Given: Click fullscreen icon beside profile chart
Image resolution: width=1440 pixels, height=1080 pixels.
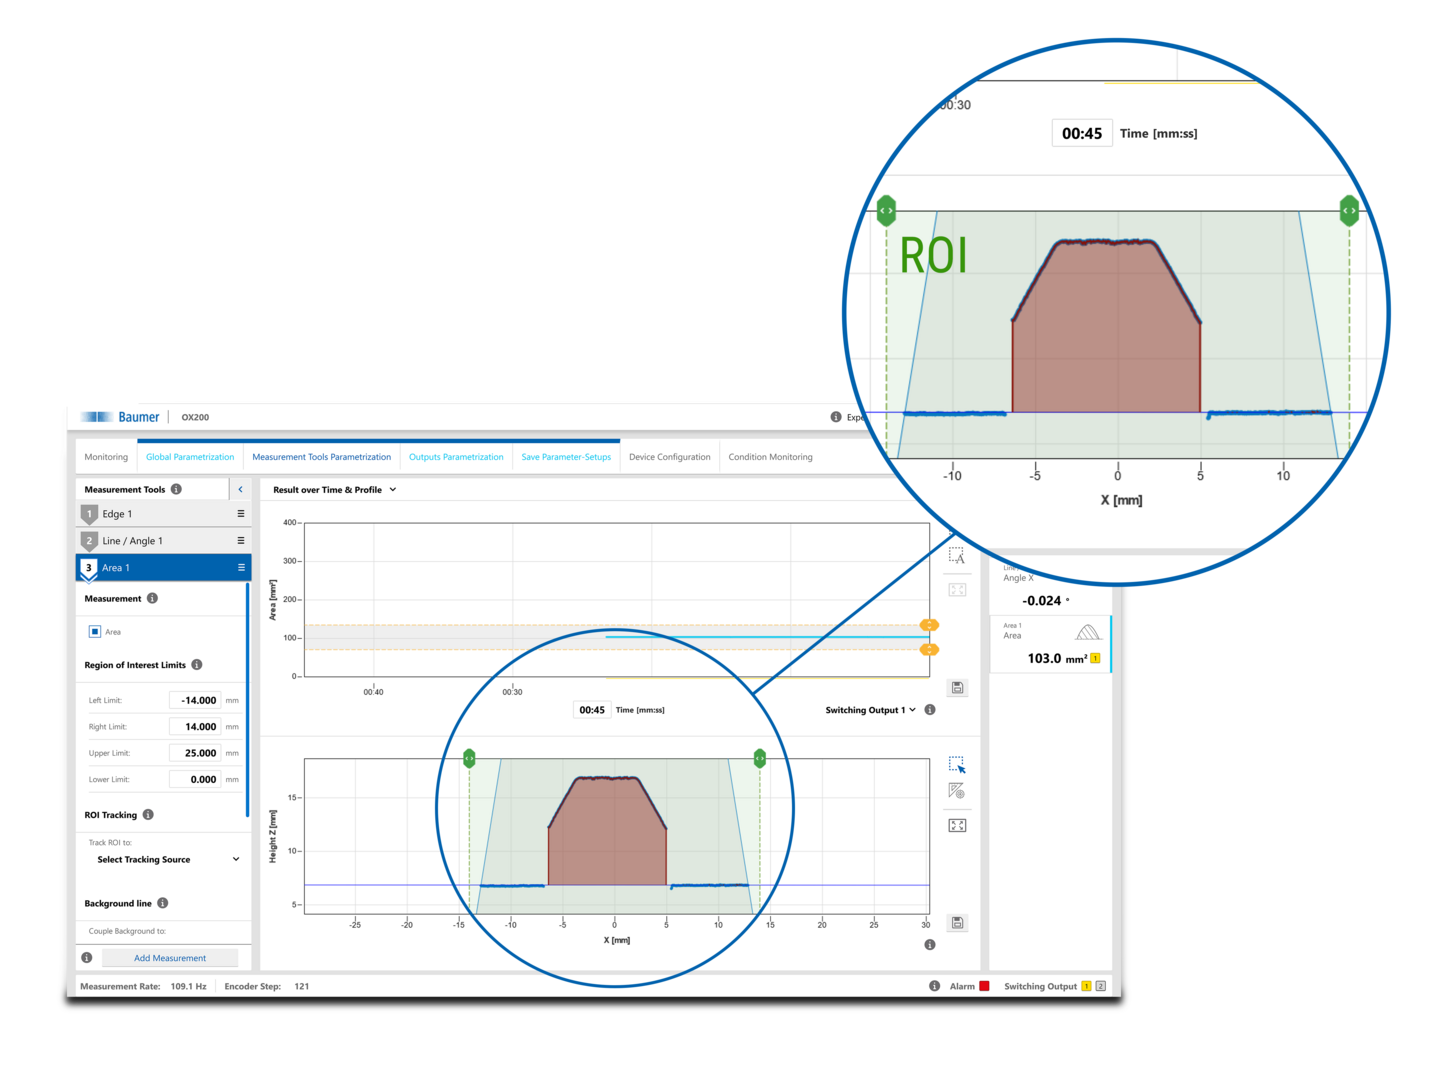Looking at the screenshot, I should 957,825.
